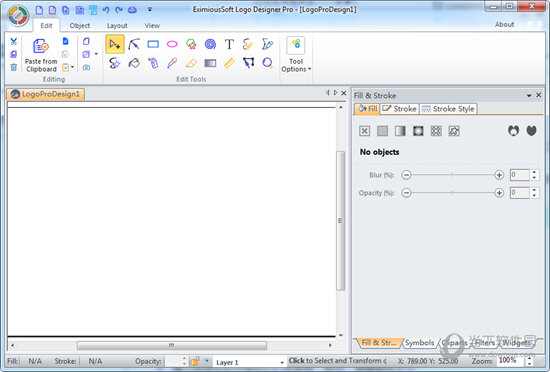550x372 pixels.
Task: Select the Rectangle tool
Action: pos(153,44)
